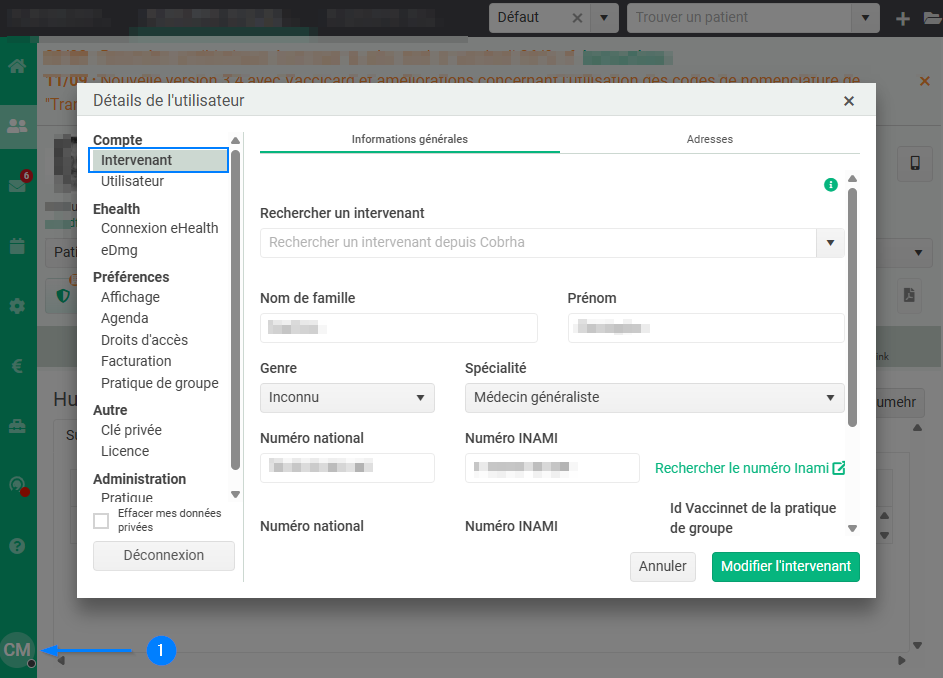The height and width of the screenshot is (678, 943).
Task: Open the patients icon in sidebar
Action: click(17, 126)
